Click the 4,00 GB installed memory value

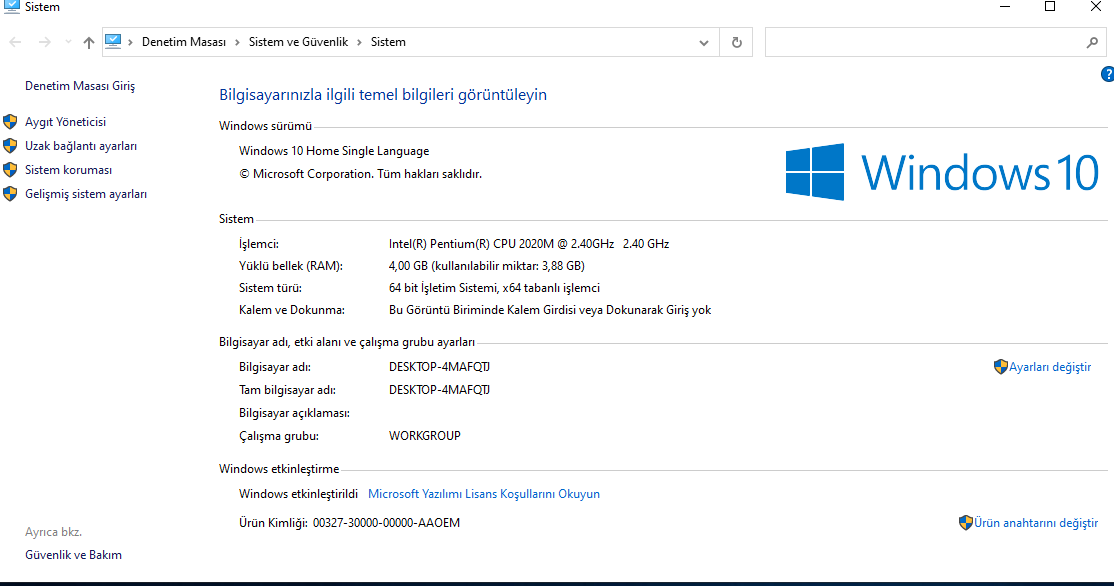click(x=487, y=266)
